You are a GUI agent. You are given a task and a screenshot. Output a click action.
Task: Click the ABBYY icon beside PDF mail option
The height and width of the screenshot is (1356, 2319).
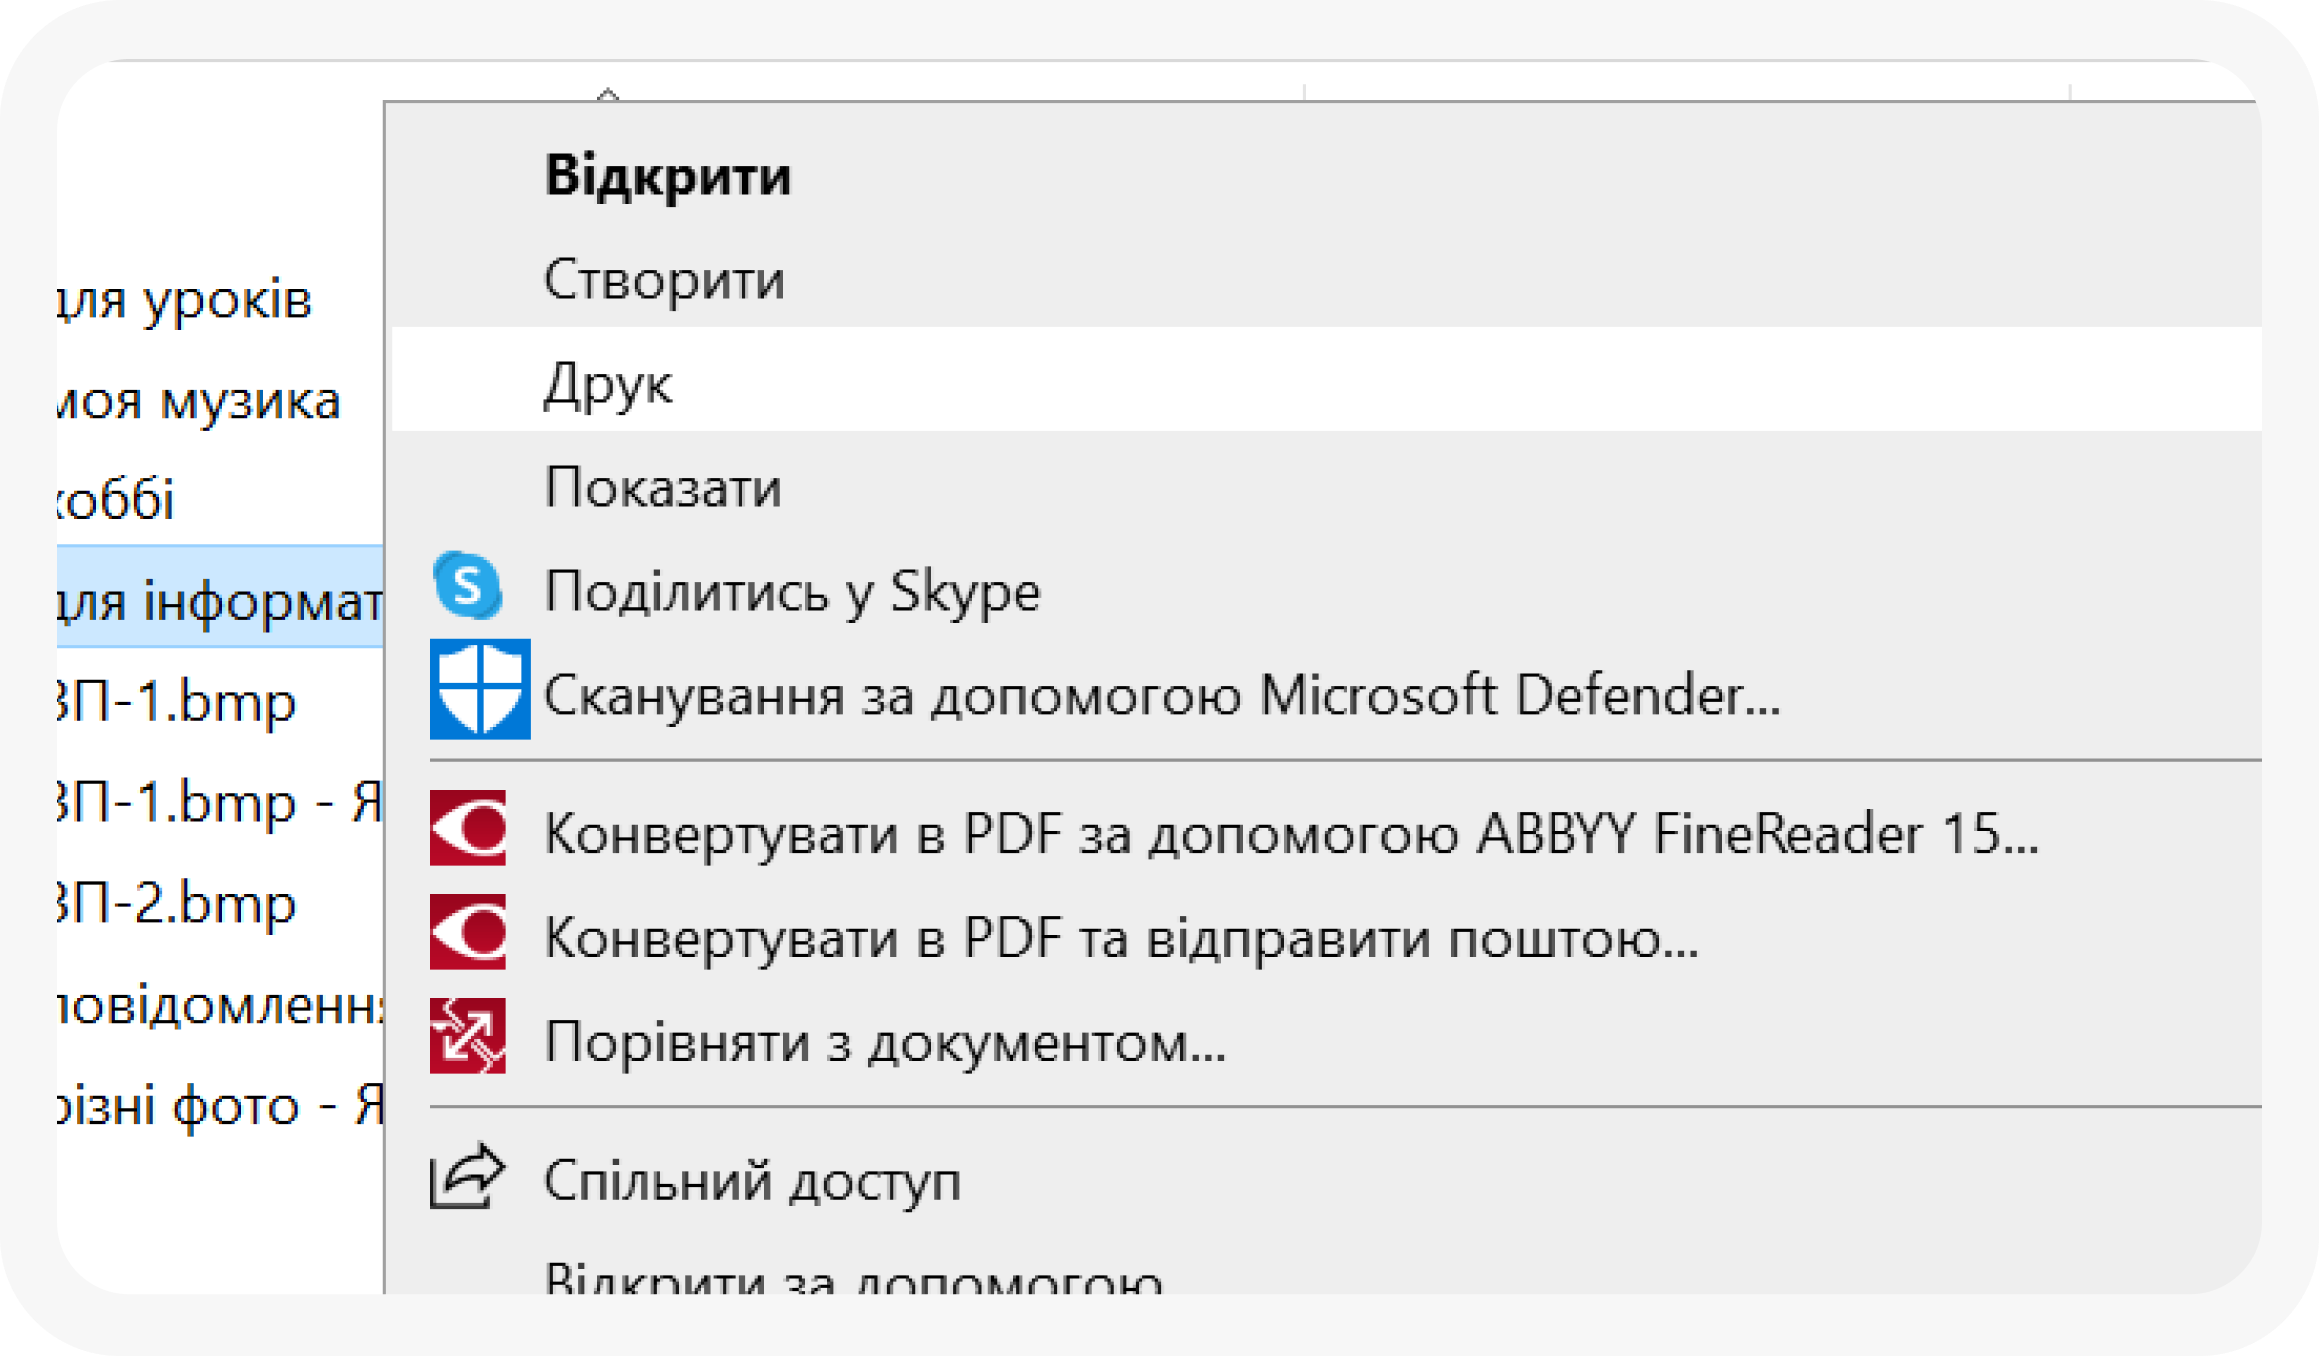(x=468, y=933)
